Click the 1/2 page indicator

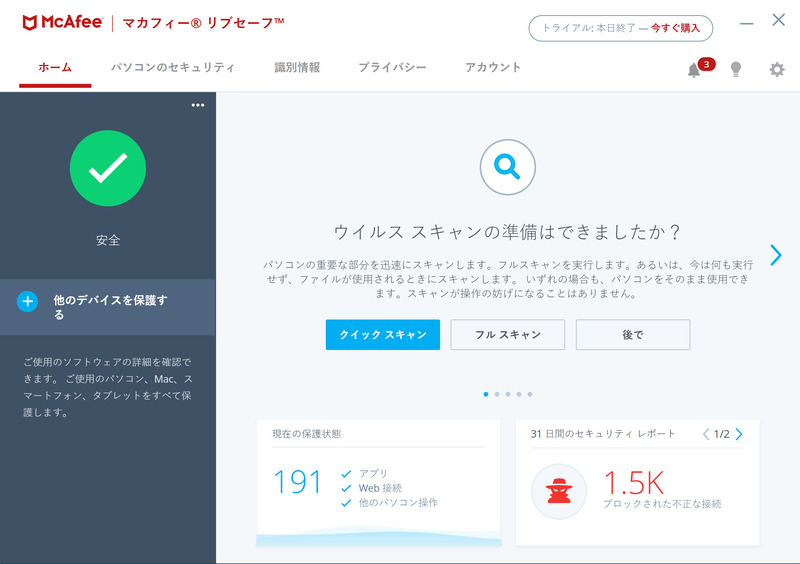click(x=721, y=434)
